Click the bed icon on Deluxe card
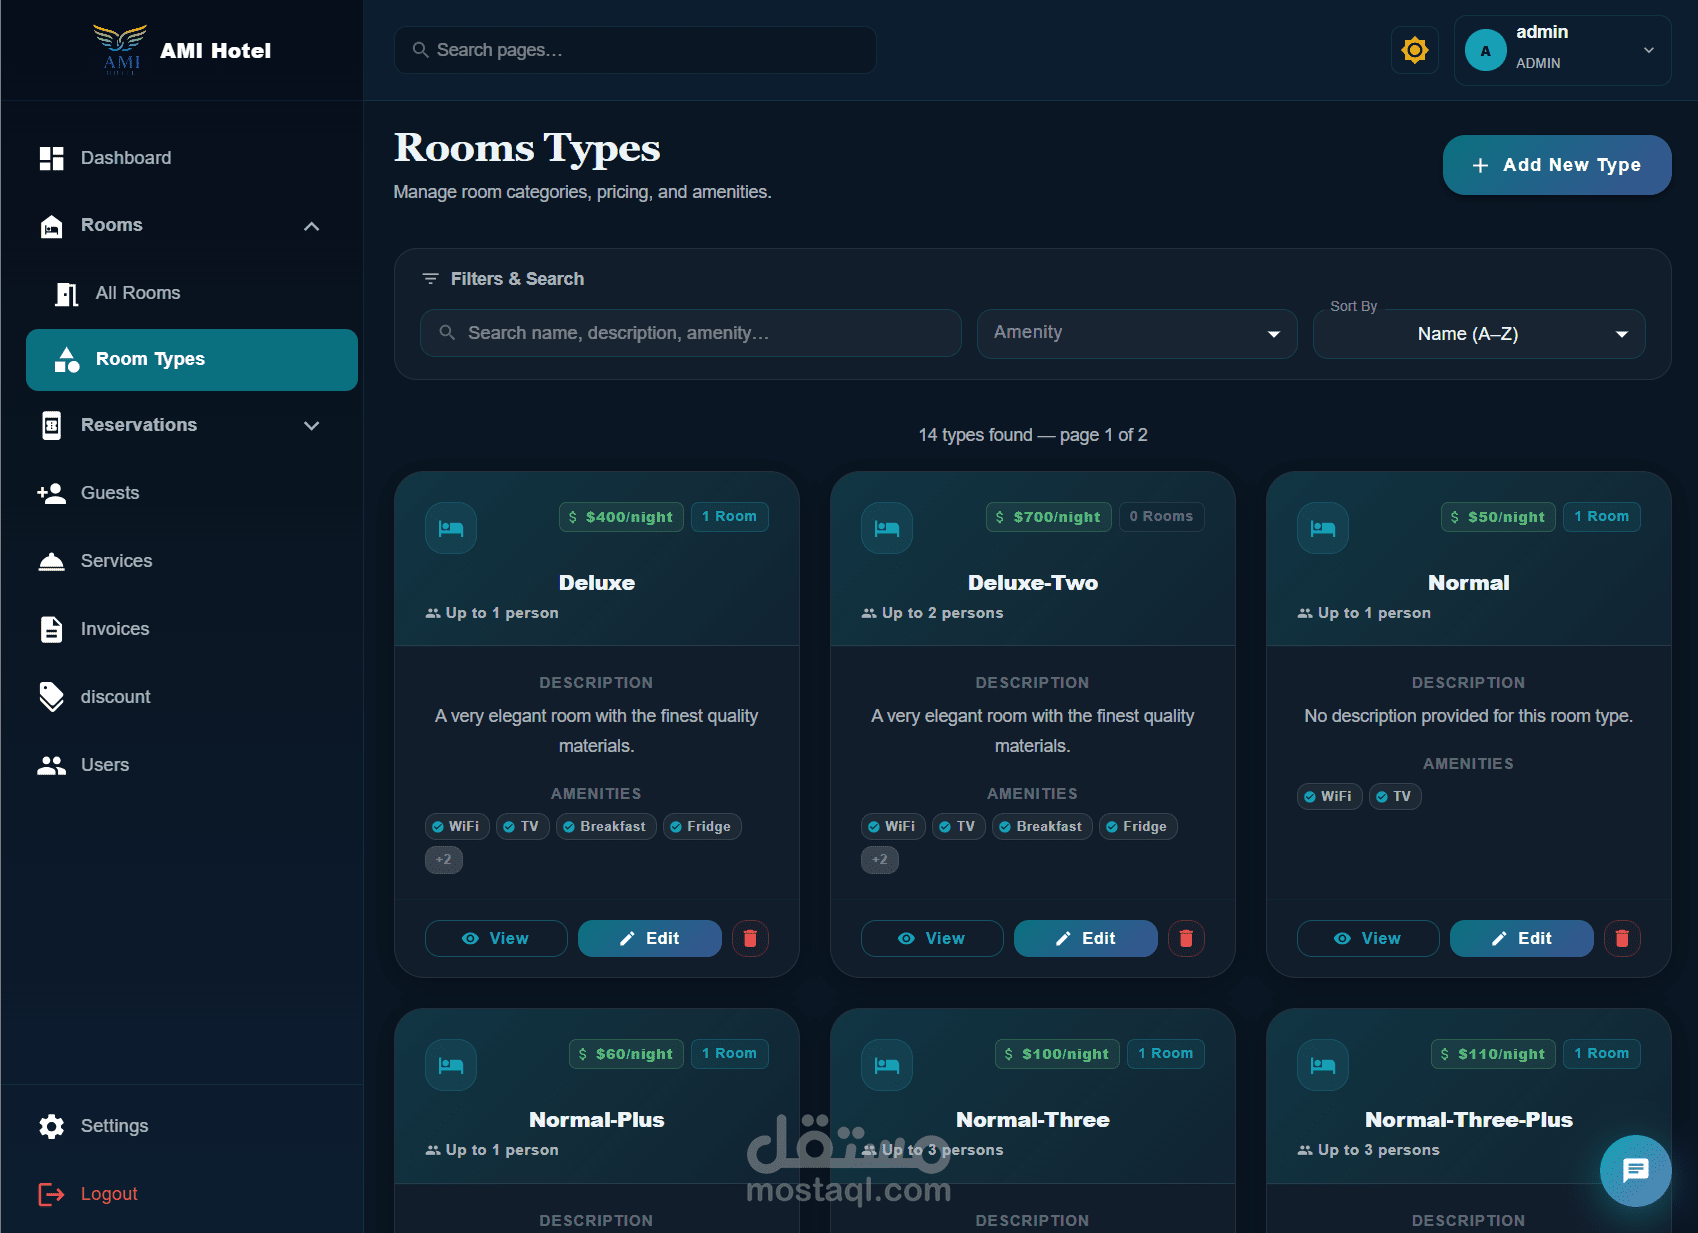 (451, 528)
